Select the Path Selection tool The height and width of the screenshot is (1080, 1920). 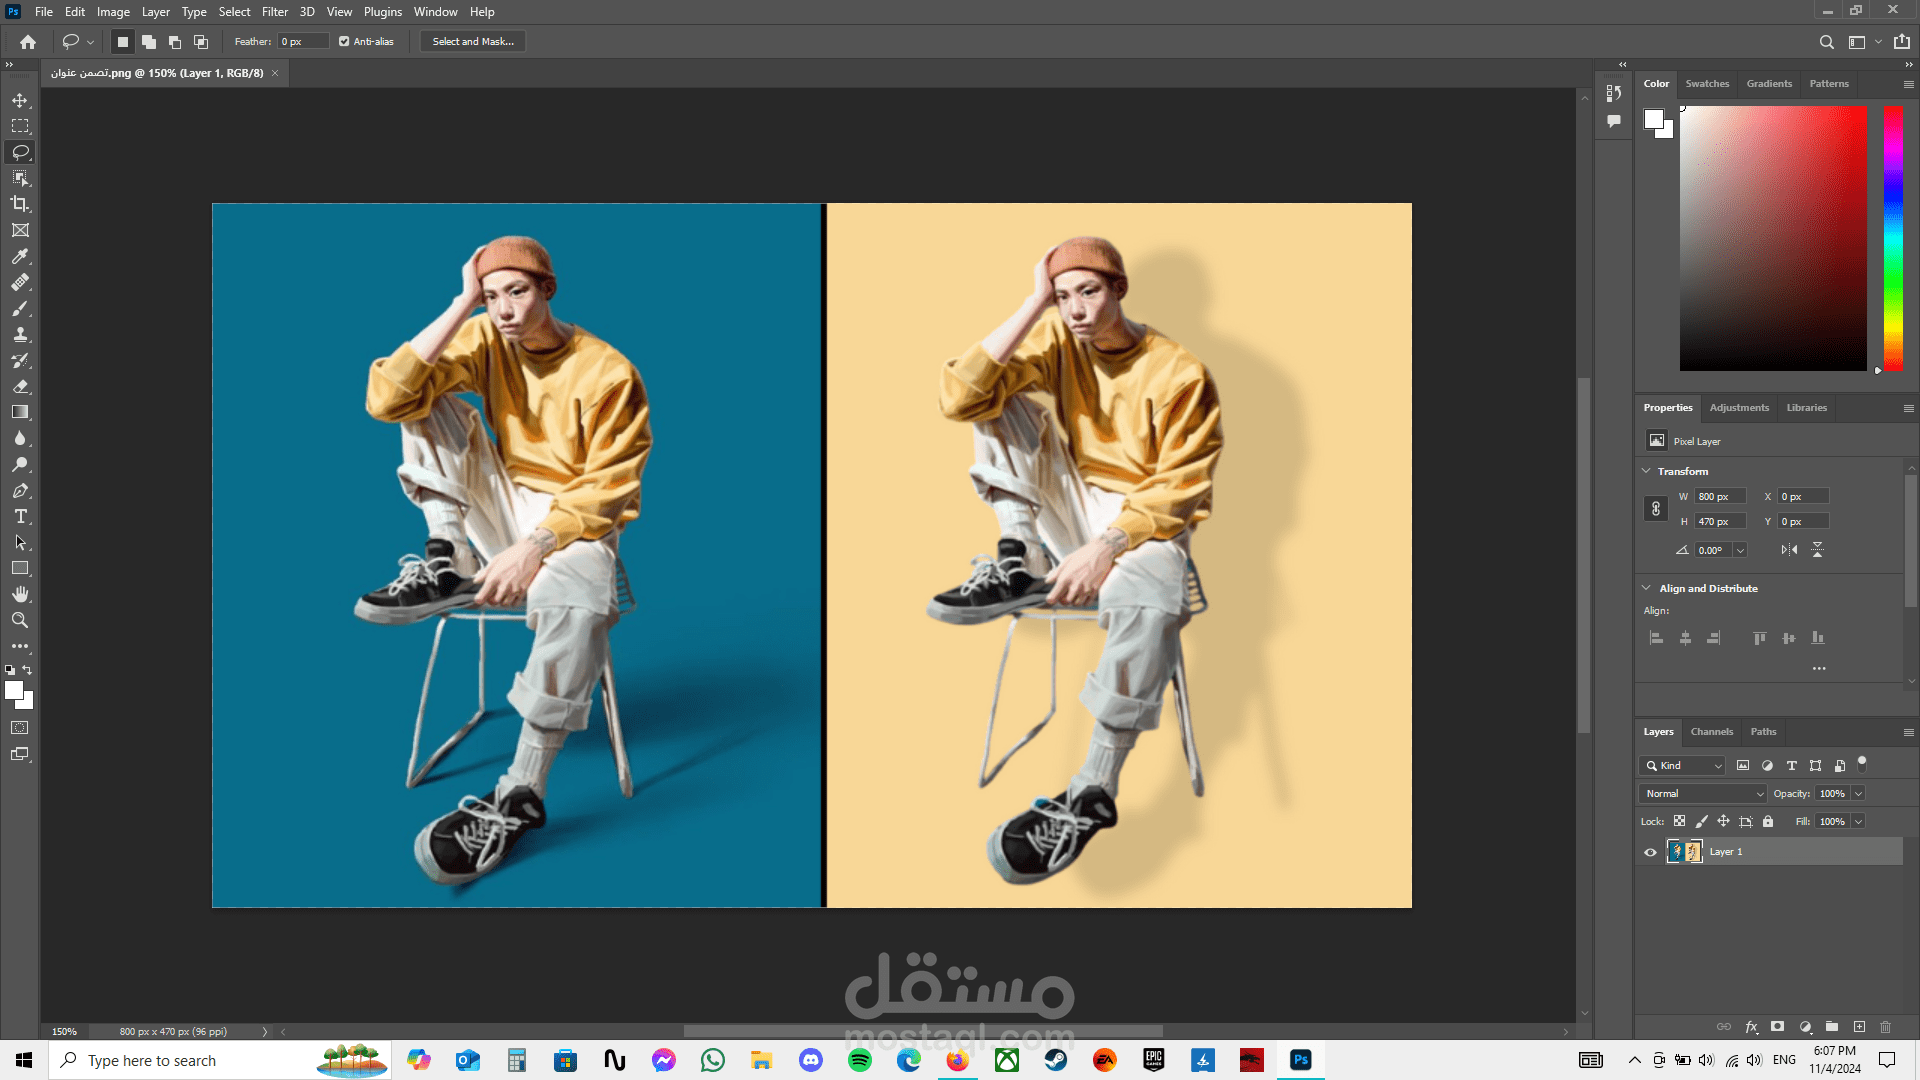(x=20, y=543)
